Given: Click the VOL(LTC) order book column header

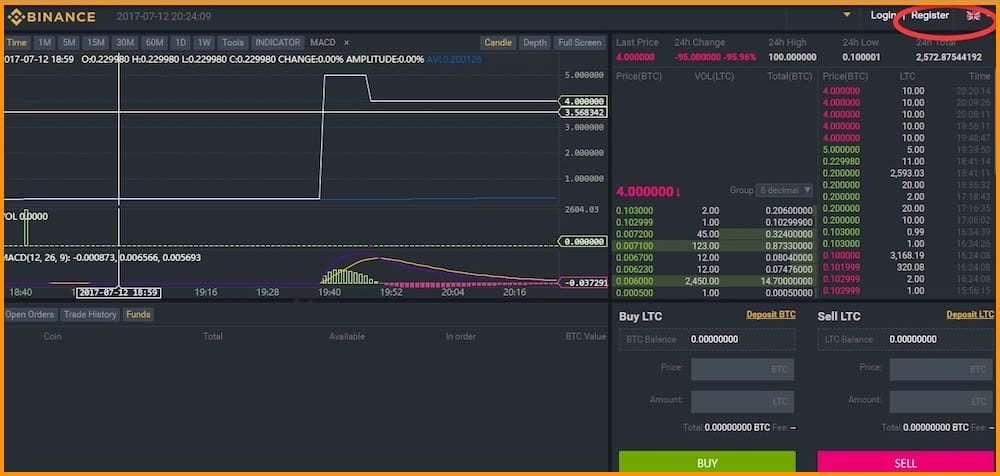Looking at the screenshot, I should [714, 77].
